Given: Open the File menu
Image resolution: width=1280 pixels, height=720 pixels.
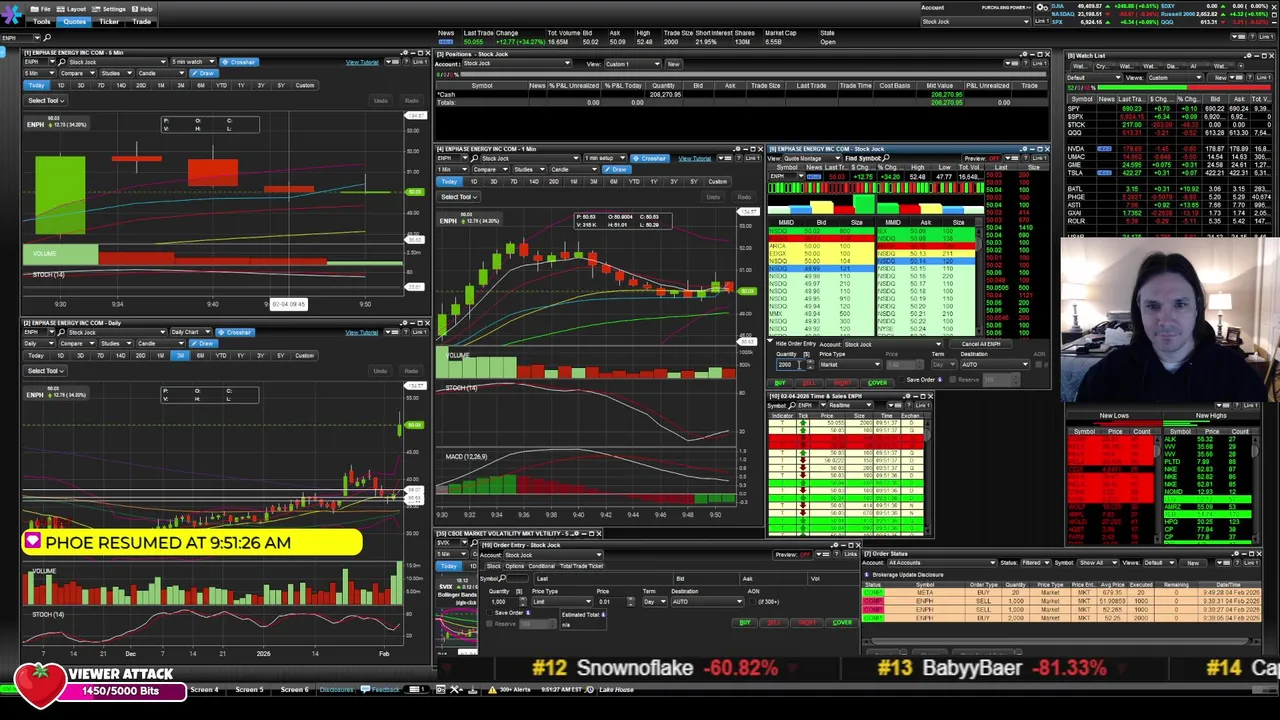Looking at the screenshot, I should (x=41, y=9).
